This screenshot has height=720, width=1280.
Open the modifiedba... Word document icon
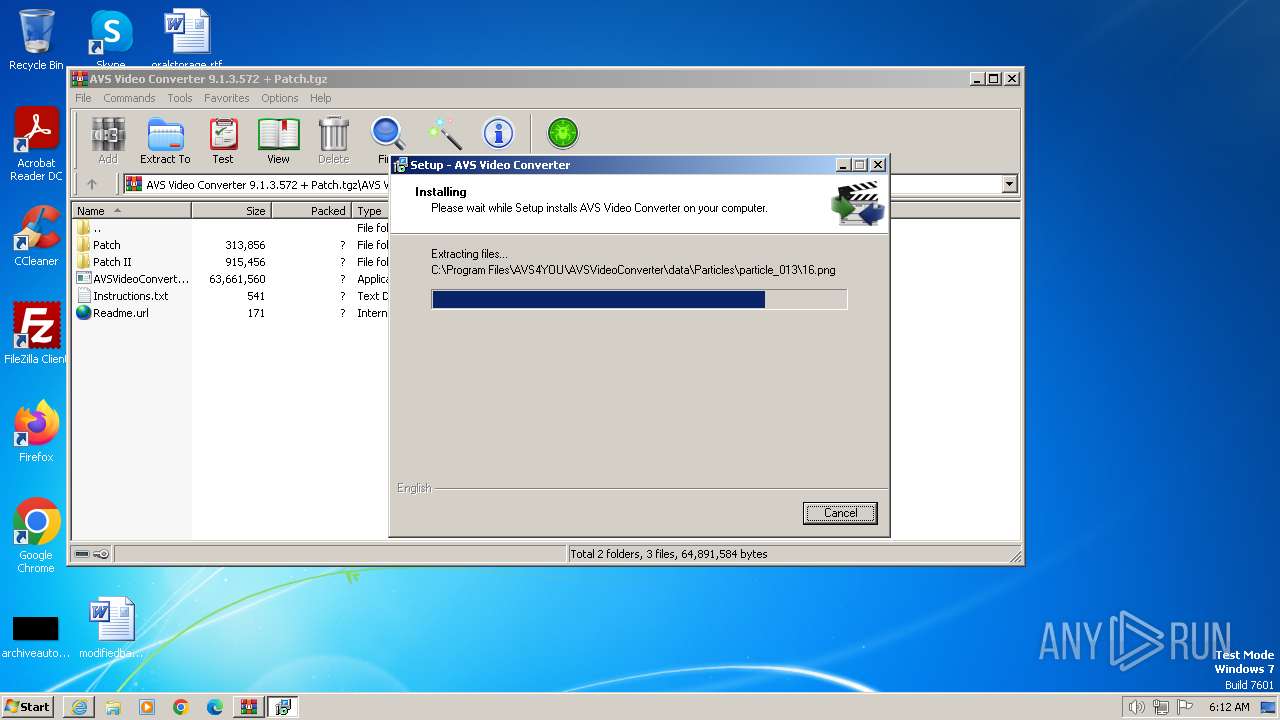[x=112, y=628]
